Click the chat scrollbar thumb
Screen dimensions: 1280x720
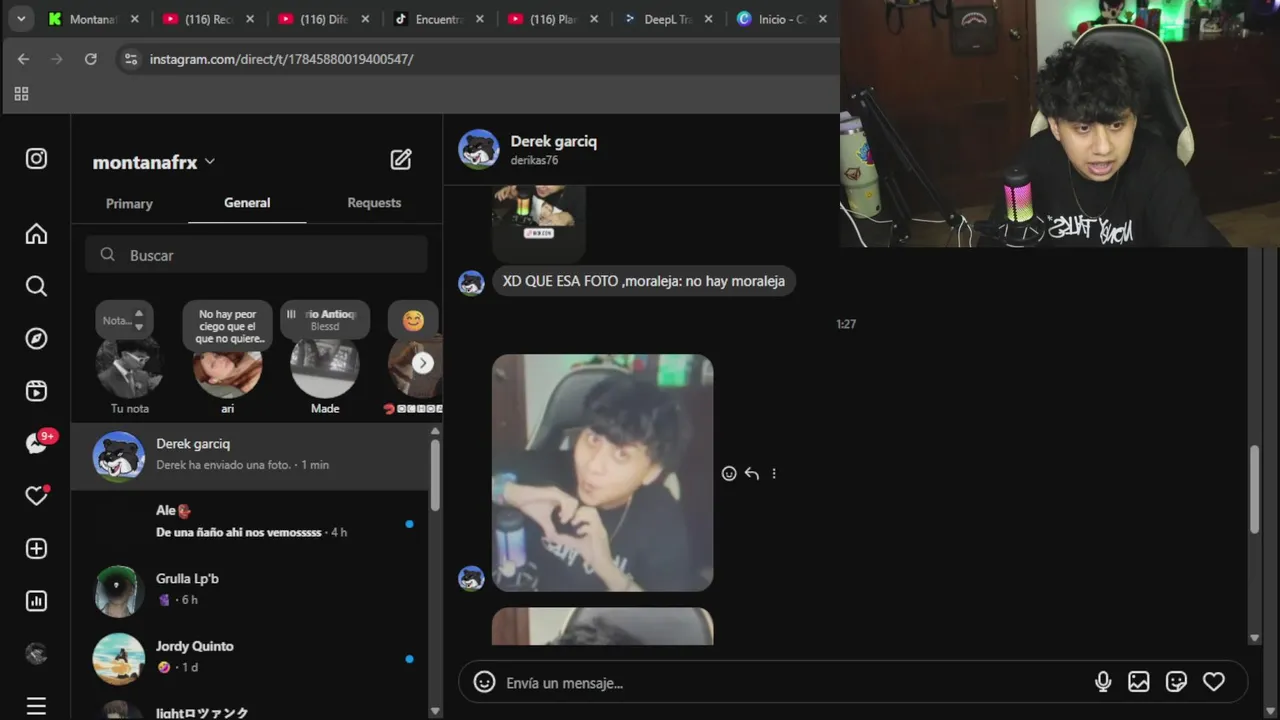pos(1255,489)
